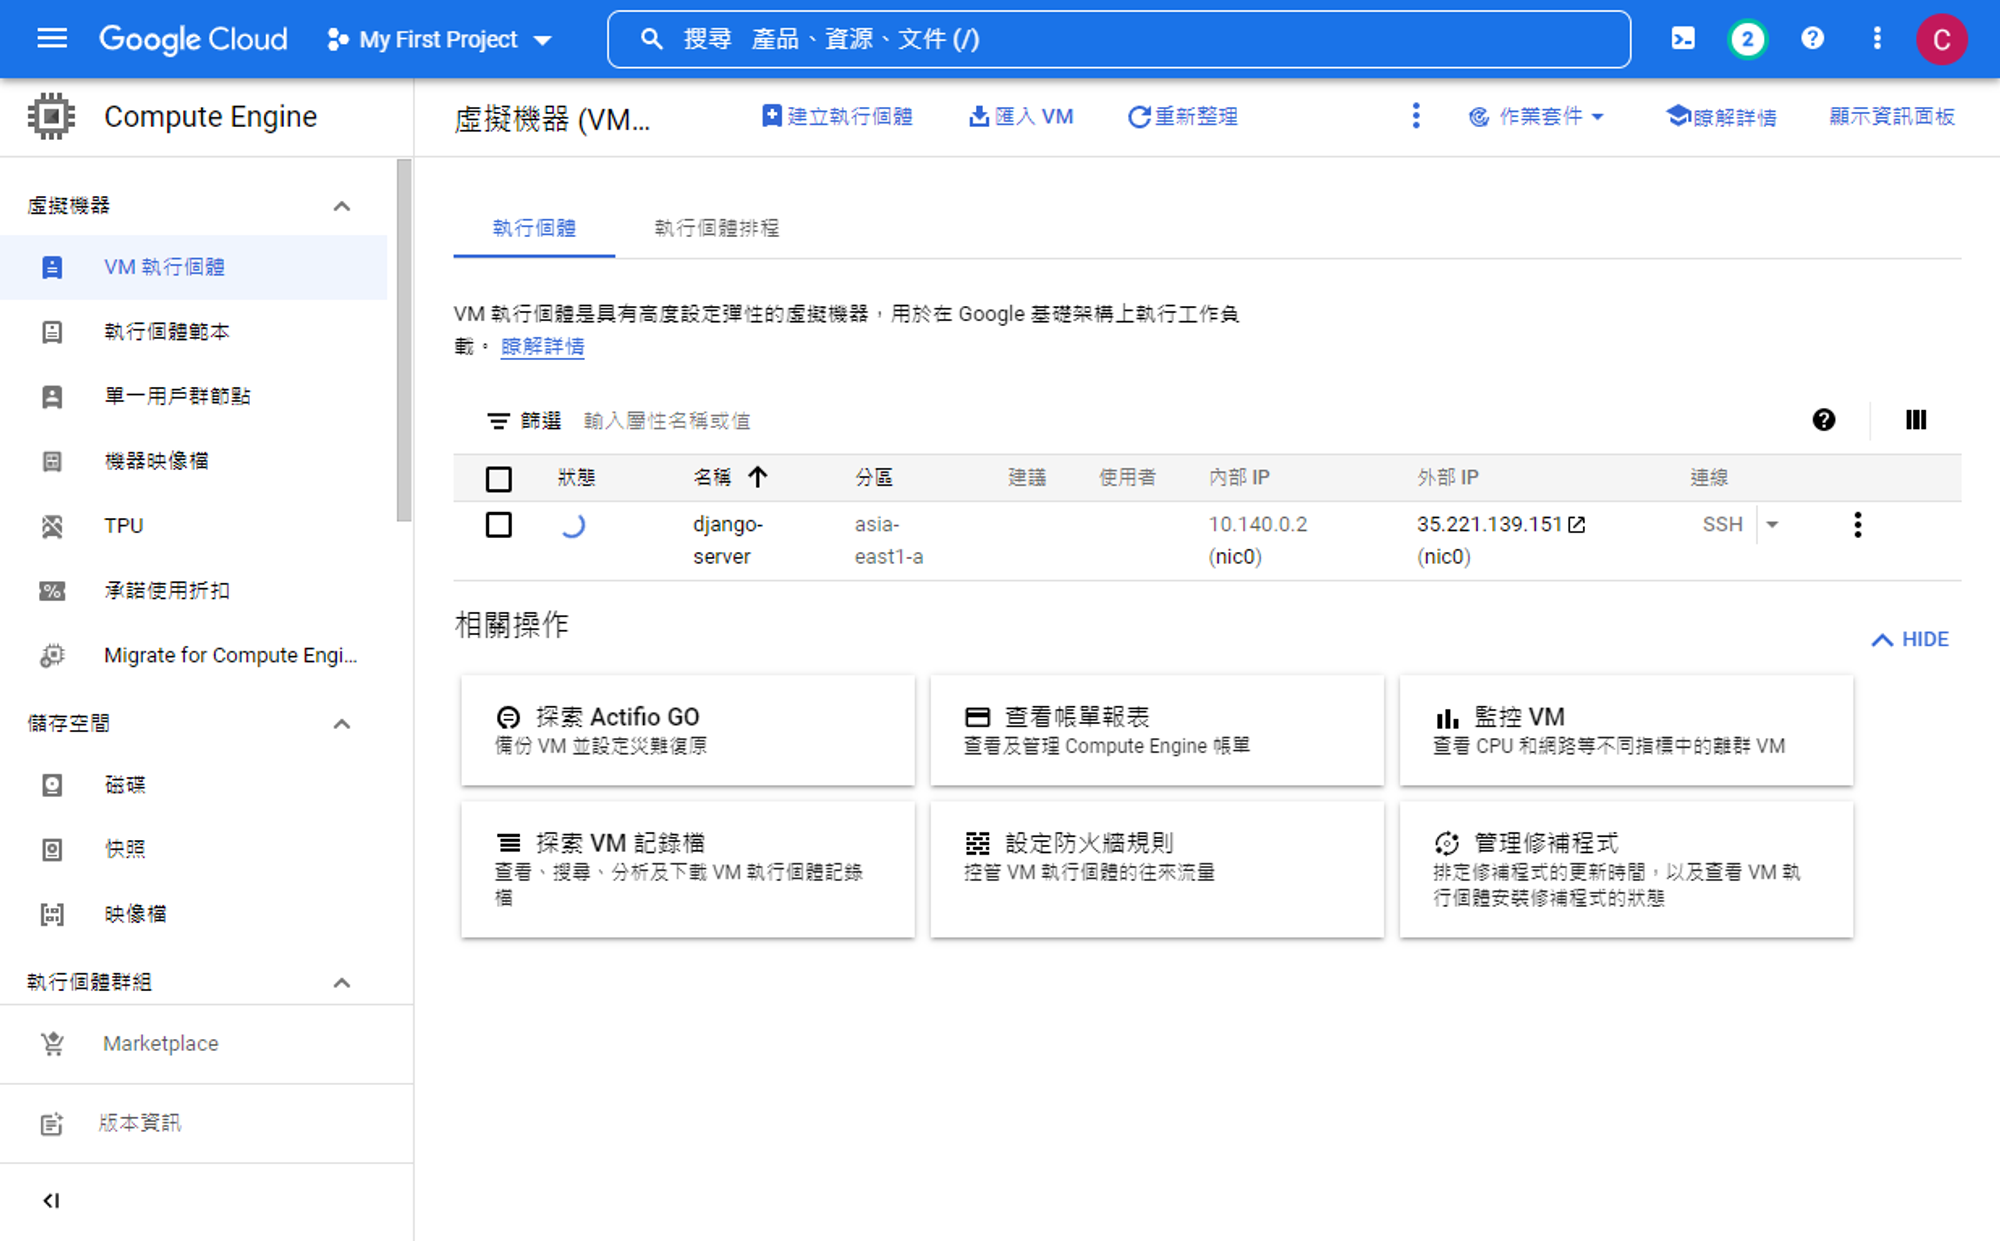Create instance with 建立執行個體 button
This screenshot has width=2000, height=1241.
(837, 117)
